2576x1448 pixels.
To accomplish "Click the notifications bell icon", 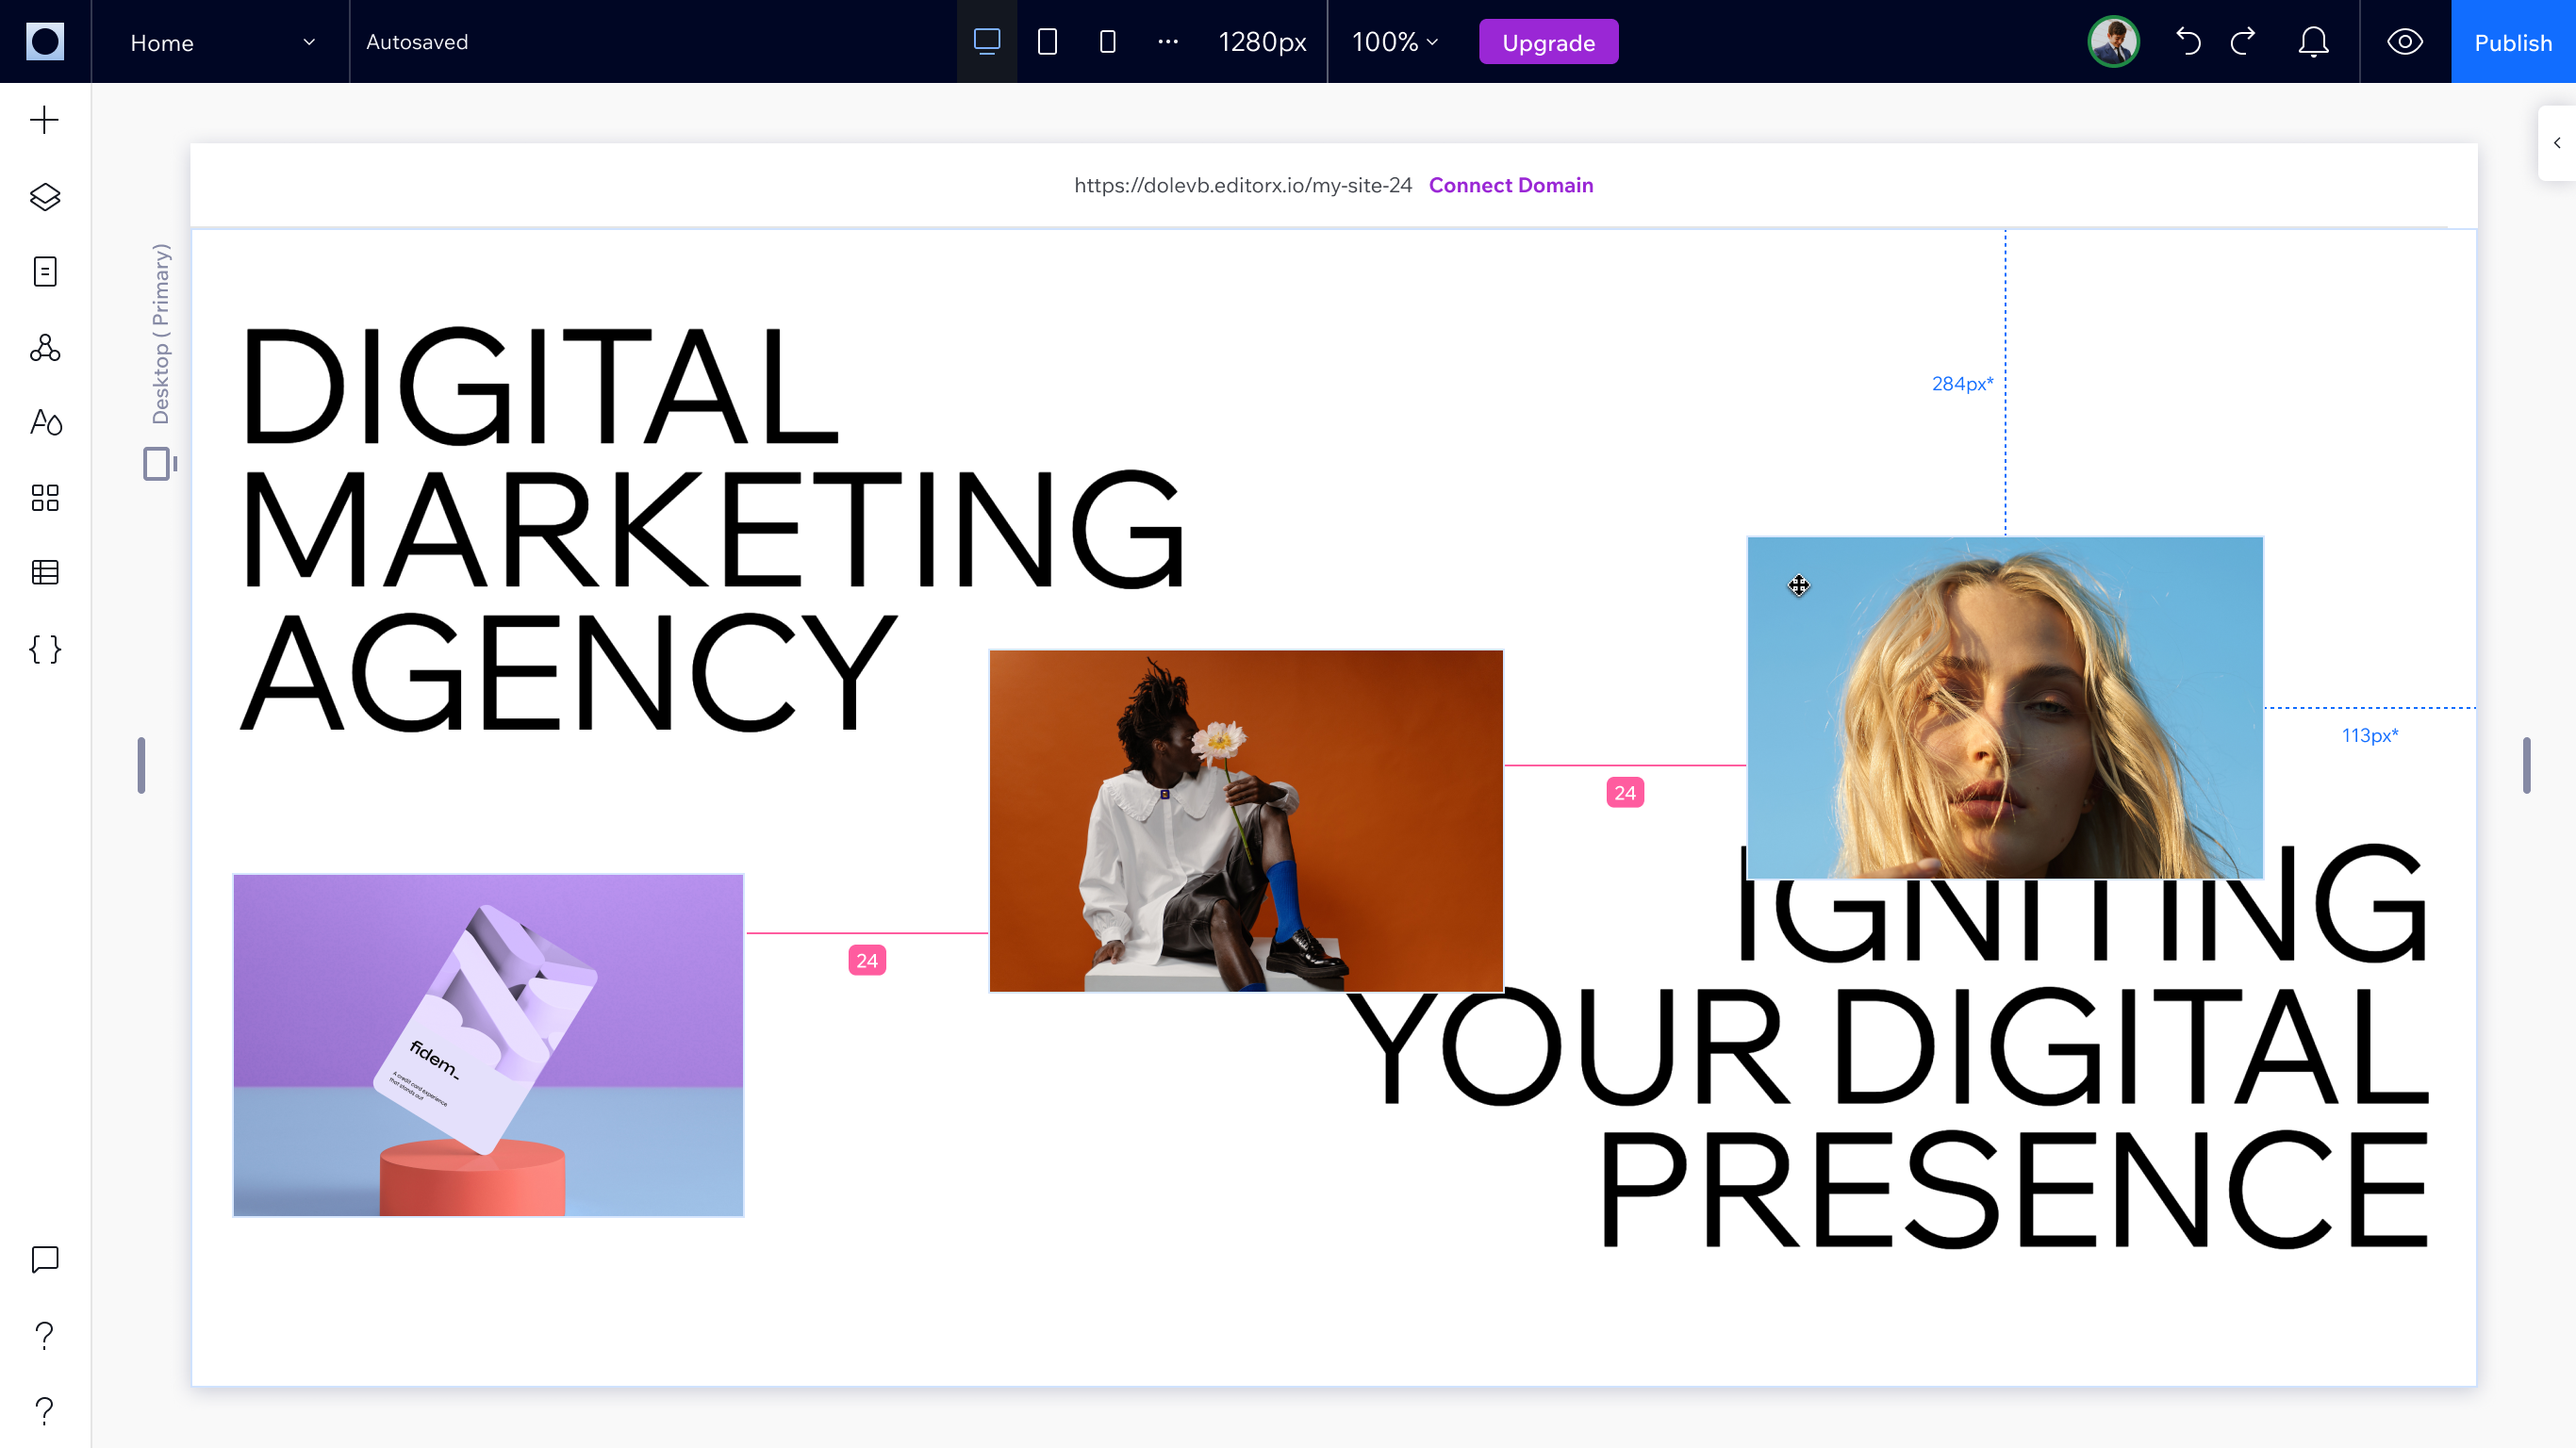I will click(x=2313, y=42).
